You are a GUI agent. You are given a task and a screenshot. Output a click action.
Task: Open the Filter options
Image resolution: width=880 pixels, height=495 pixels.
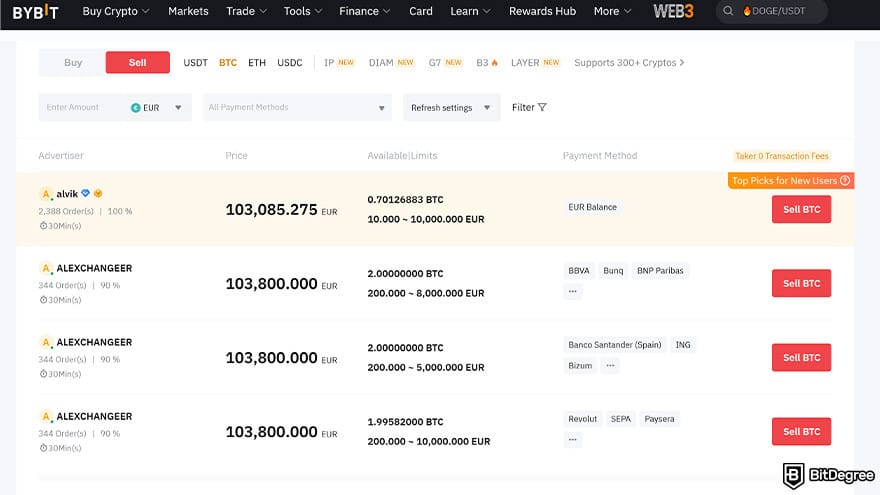tap(529, 107)
